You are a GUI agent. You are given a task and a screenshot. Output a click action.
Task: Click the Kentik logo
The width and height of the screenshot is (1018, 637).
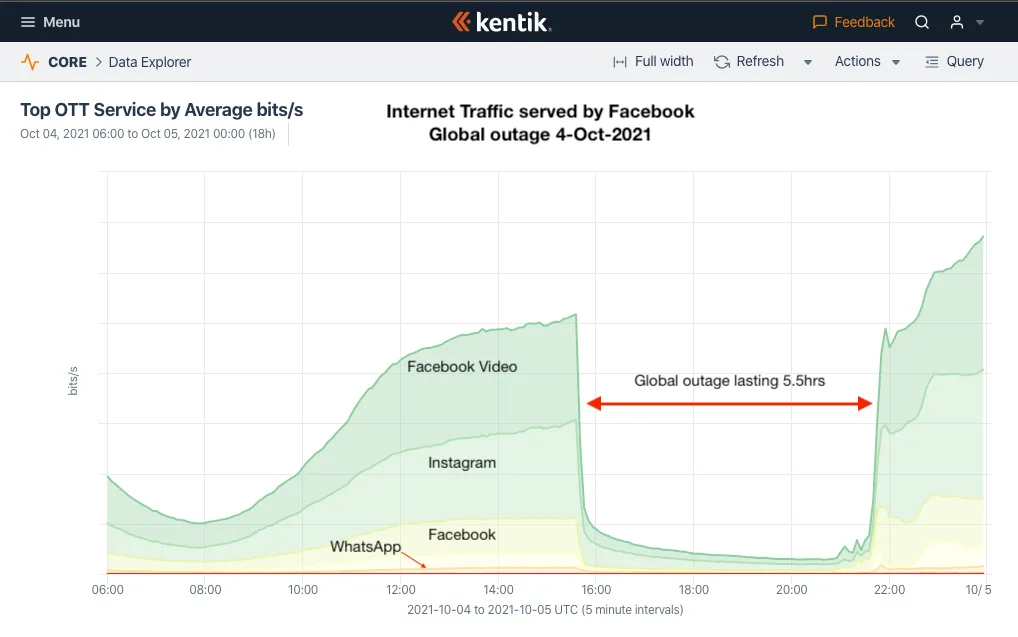502,22
